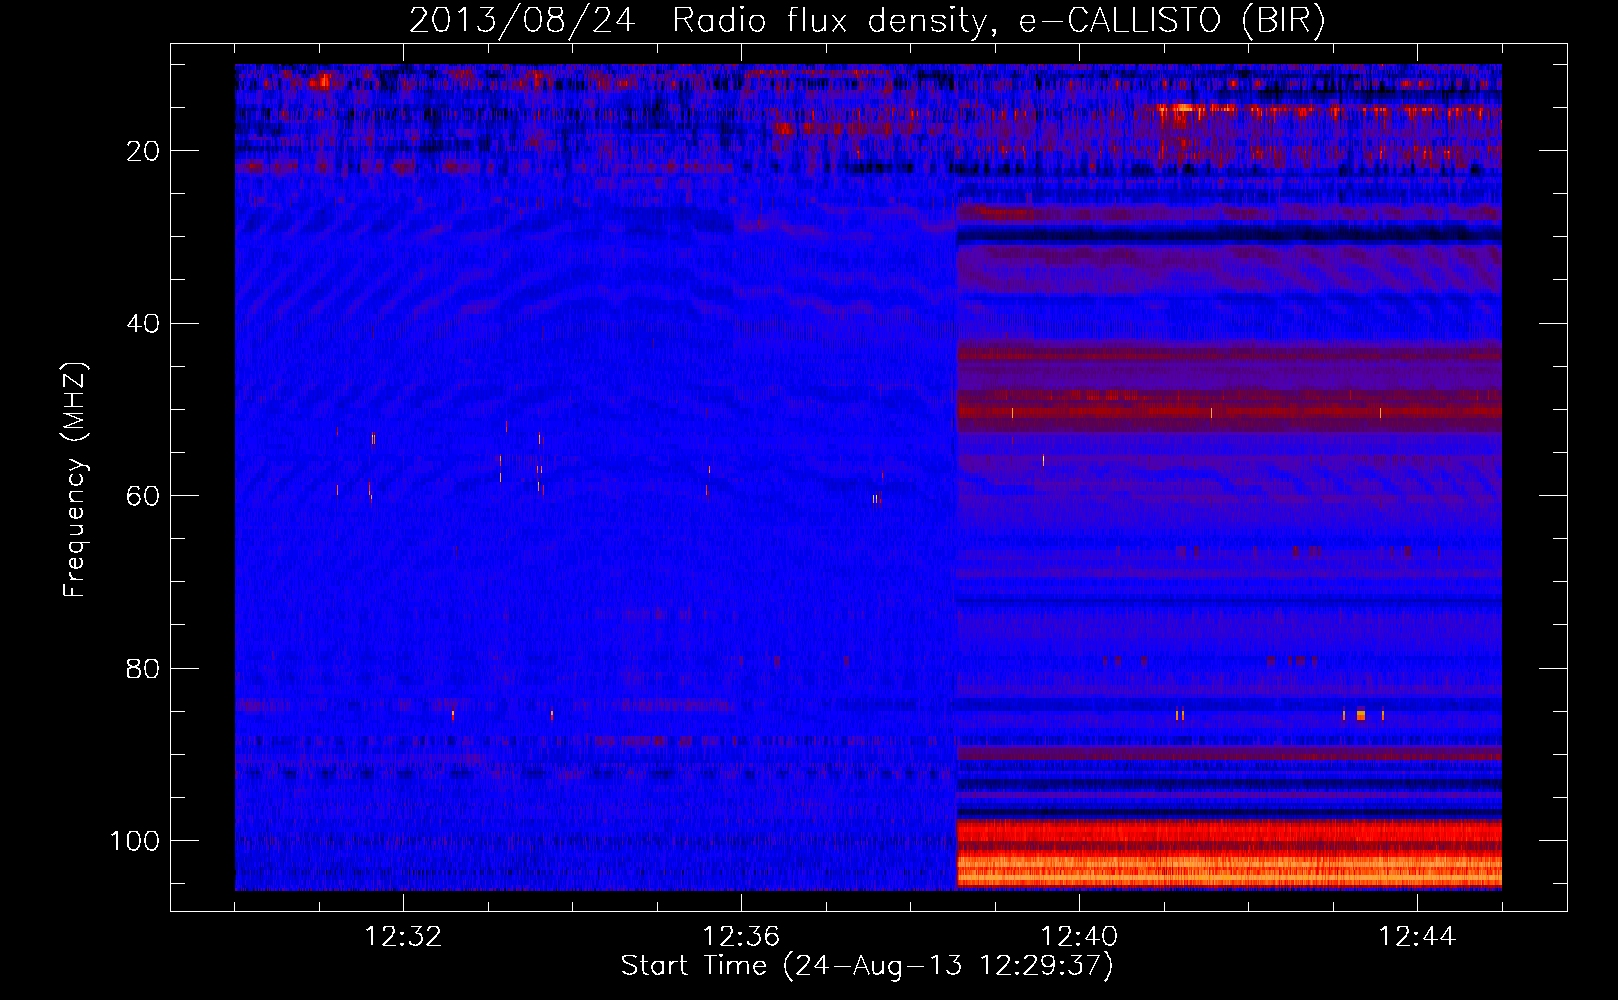The width and height of the screenshot is (1618, 1000).
Task: Click the '12:32' time tick label
Action: 403,937
